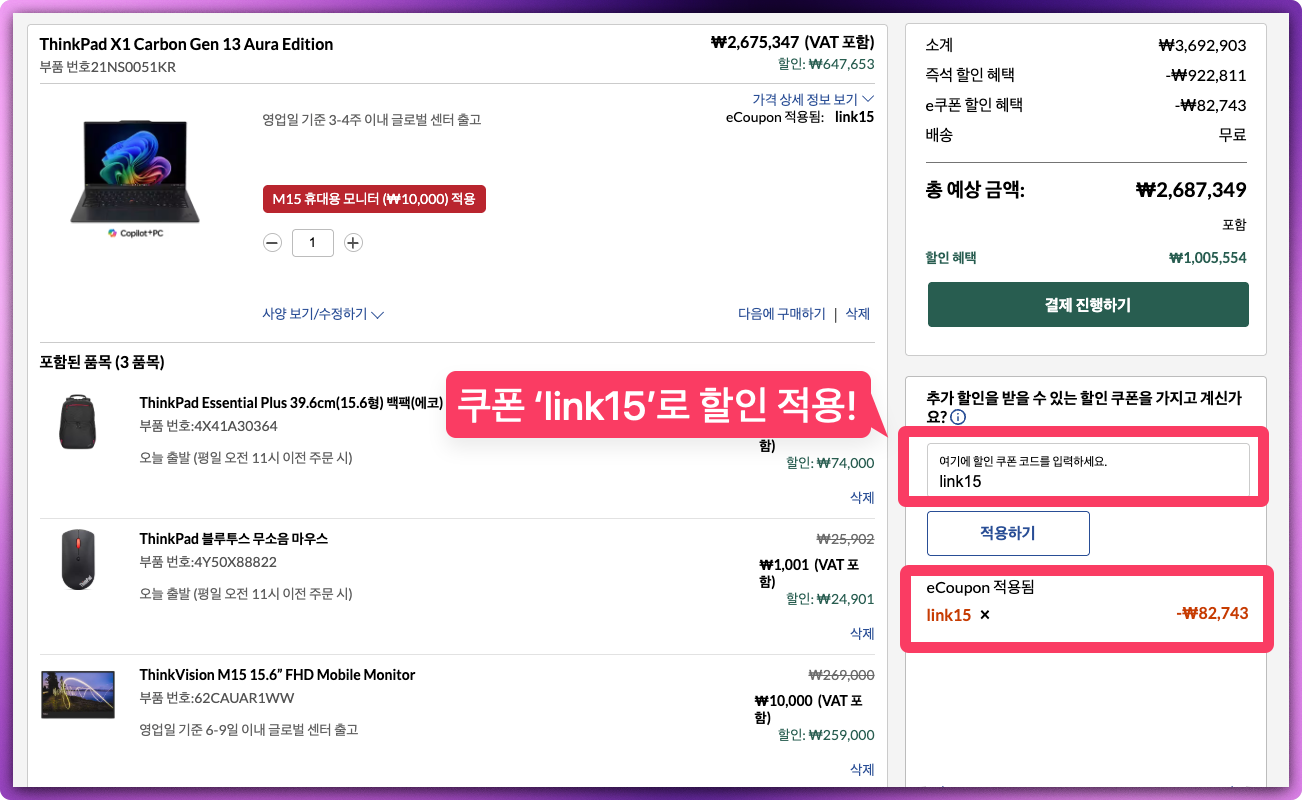
Task: Click the coupon code input field
Action: pos(1088,471)
